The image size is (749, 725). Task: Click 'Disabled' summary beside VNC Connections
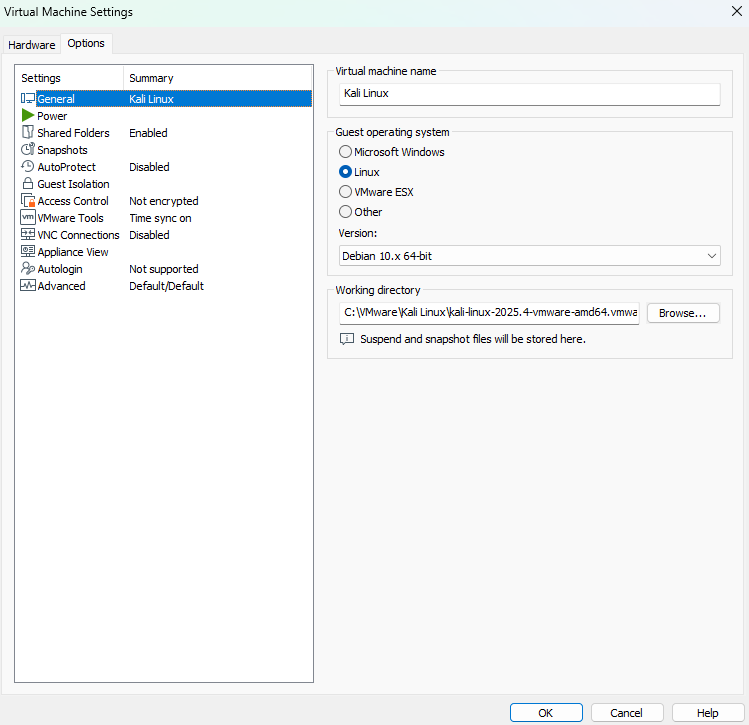click(150, 235)
